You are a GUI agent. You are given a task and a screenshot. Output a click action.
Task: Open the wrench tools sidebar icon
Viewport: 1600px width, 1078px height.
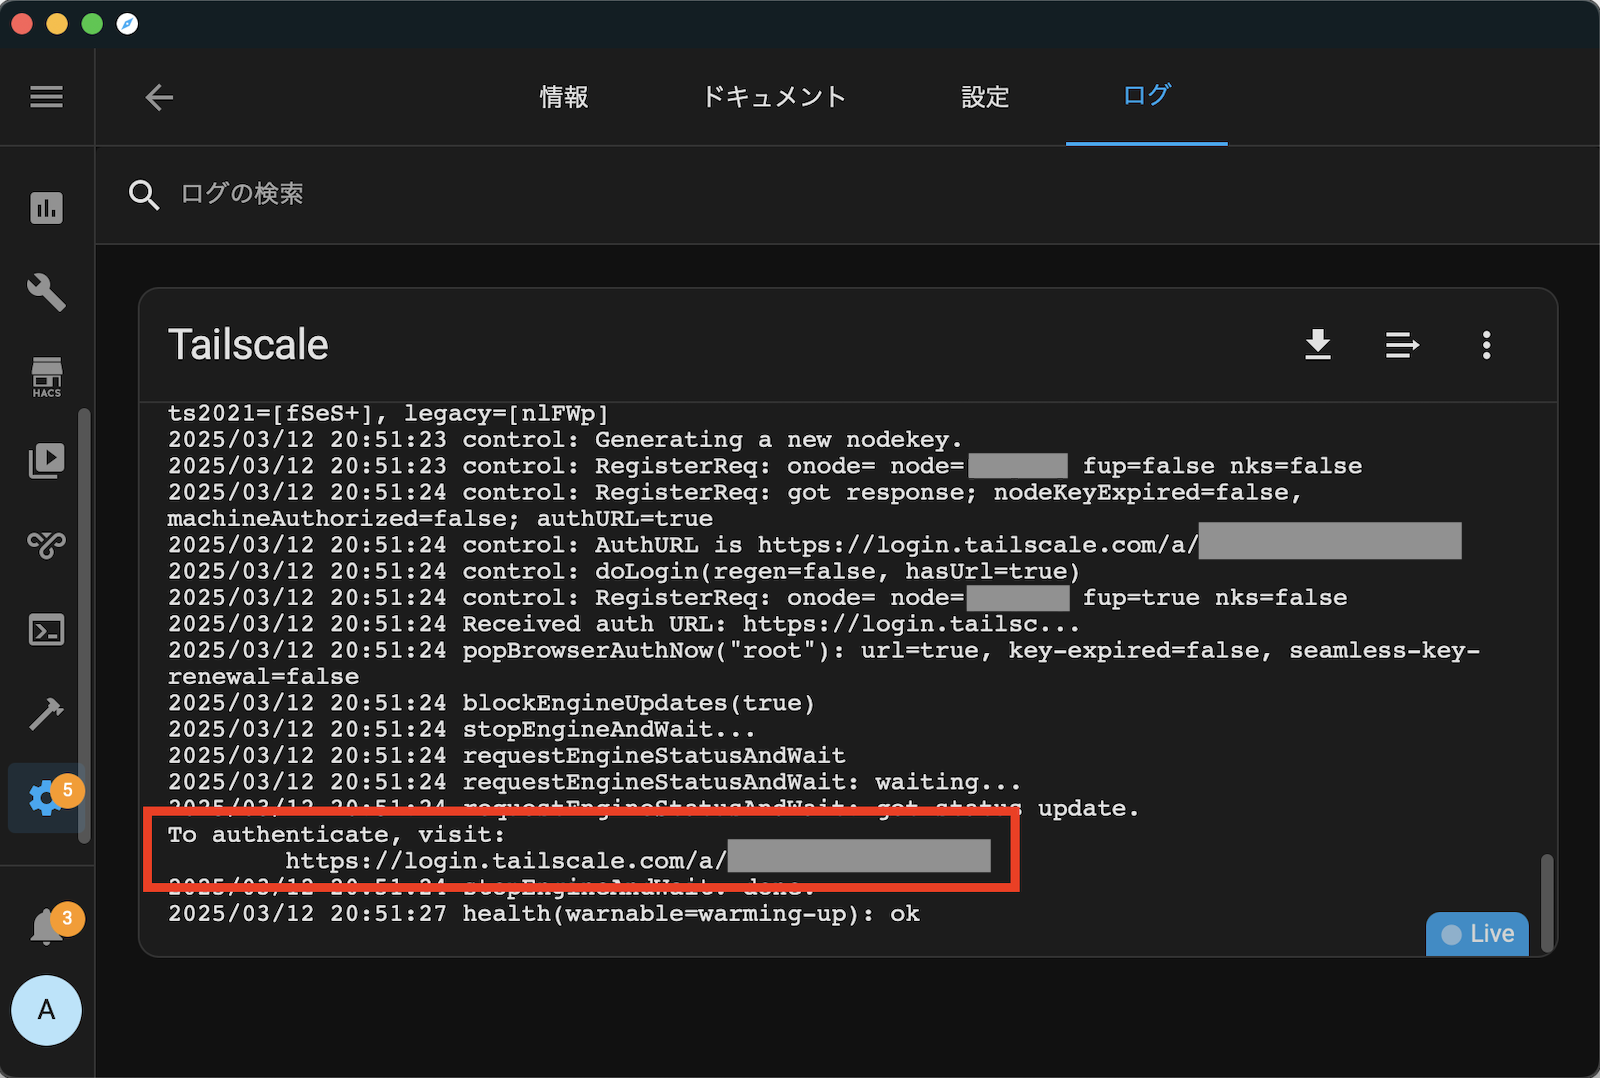coord(46,292)
